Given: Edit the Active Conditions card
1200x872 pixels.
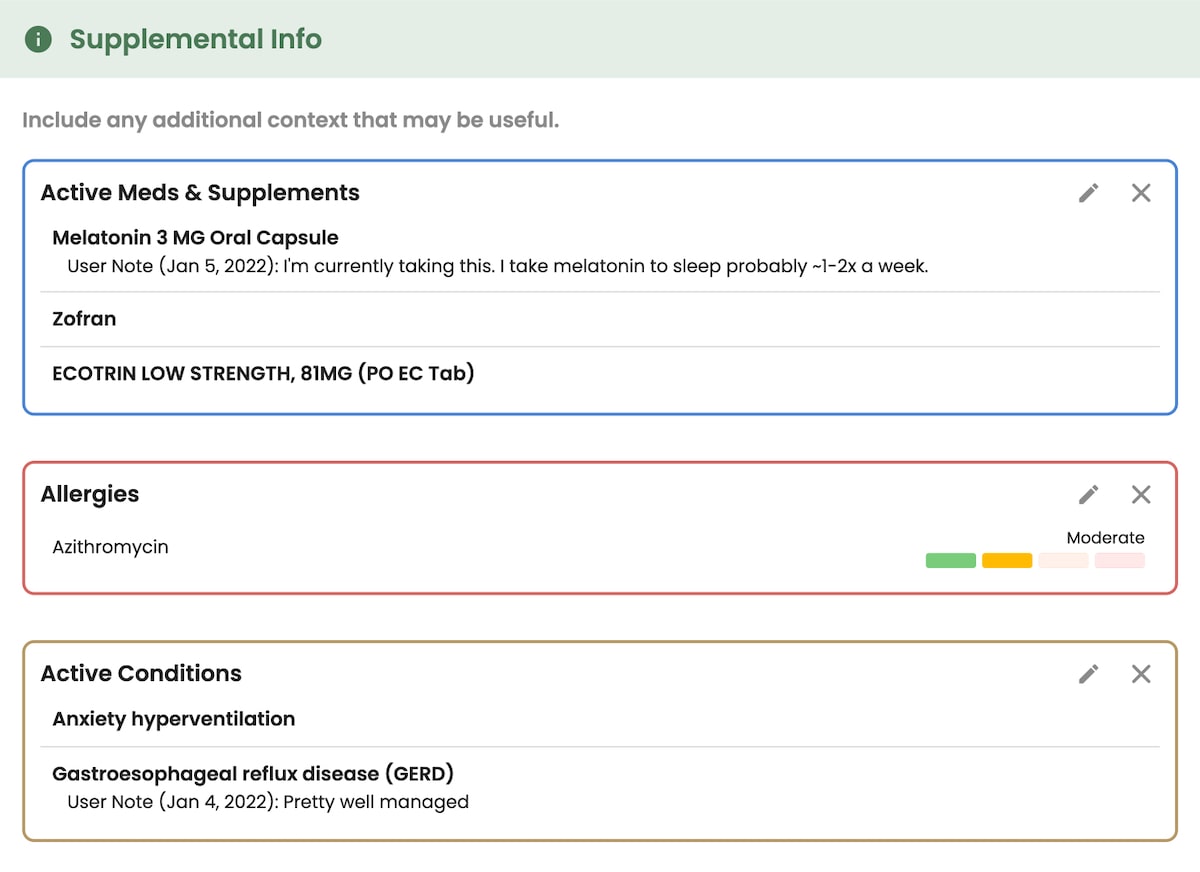Looking at the screenshot, I should 1089,674.
